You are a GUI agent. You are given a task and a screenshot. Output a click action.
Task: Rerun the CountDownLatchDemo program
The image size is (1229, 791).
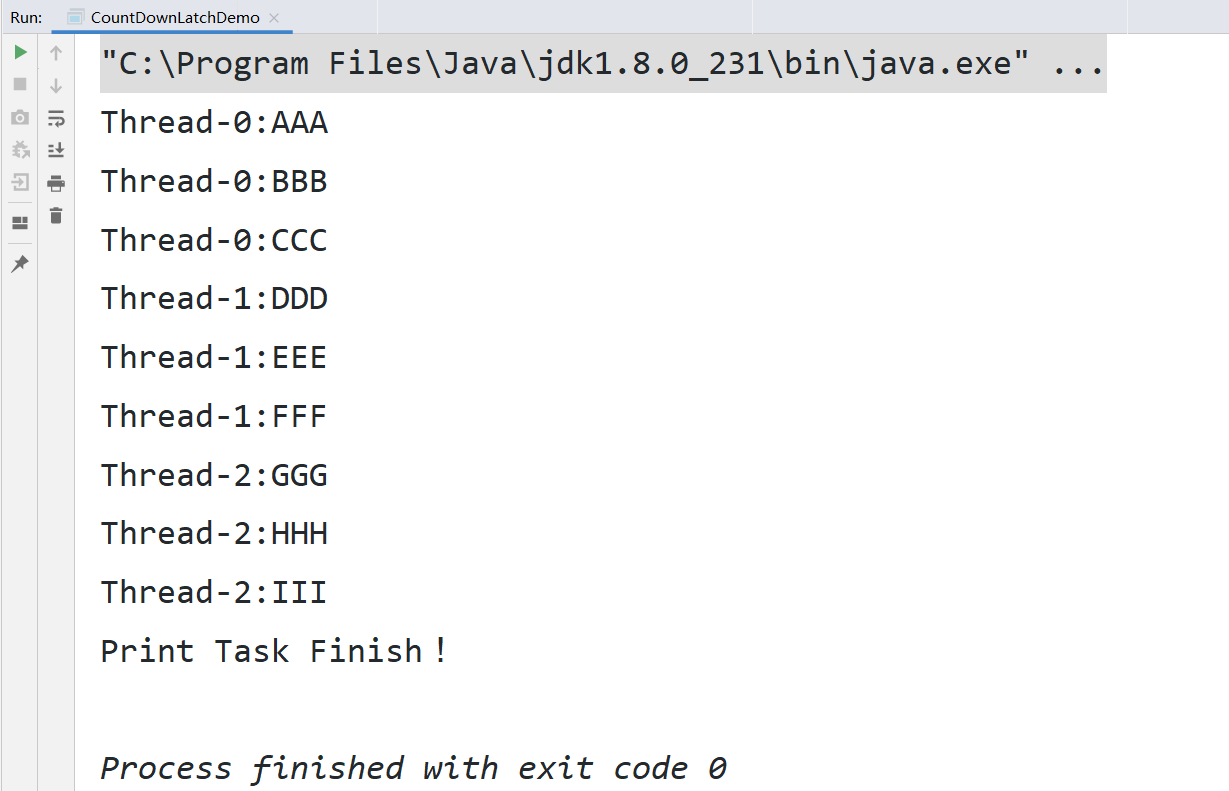(20, 52)
